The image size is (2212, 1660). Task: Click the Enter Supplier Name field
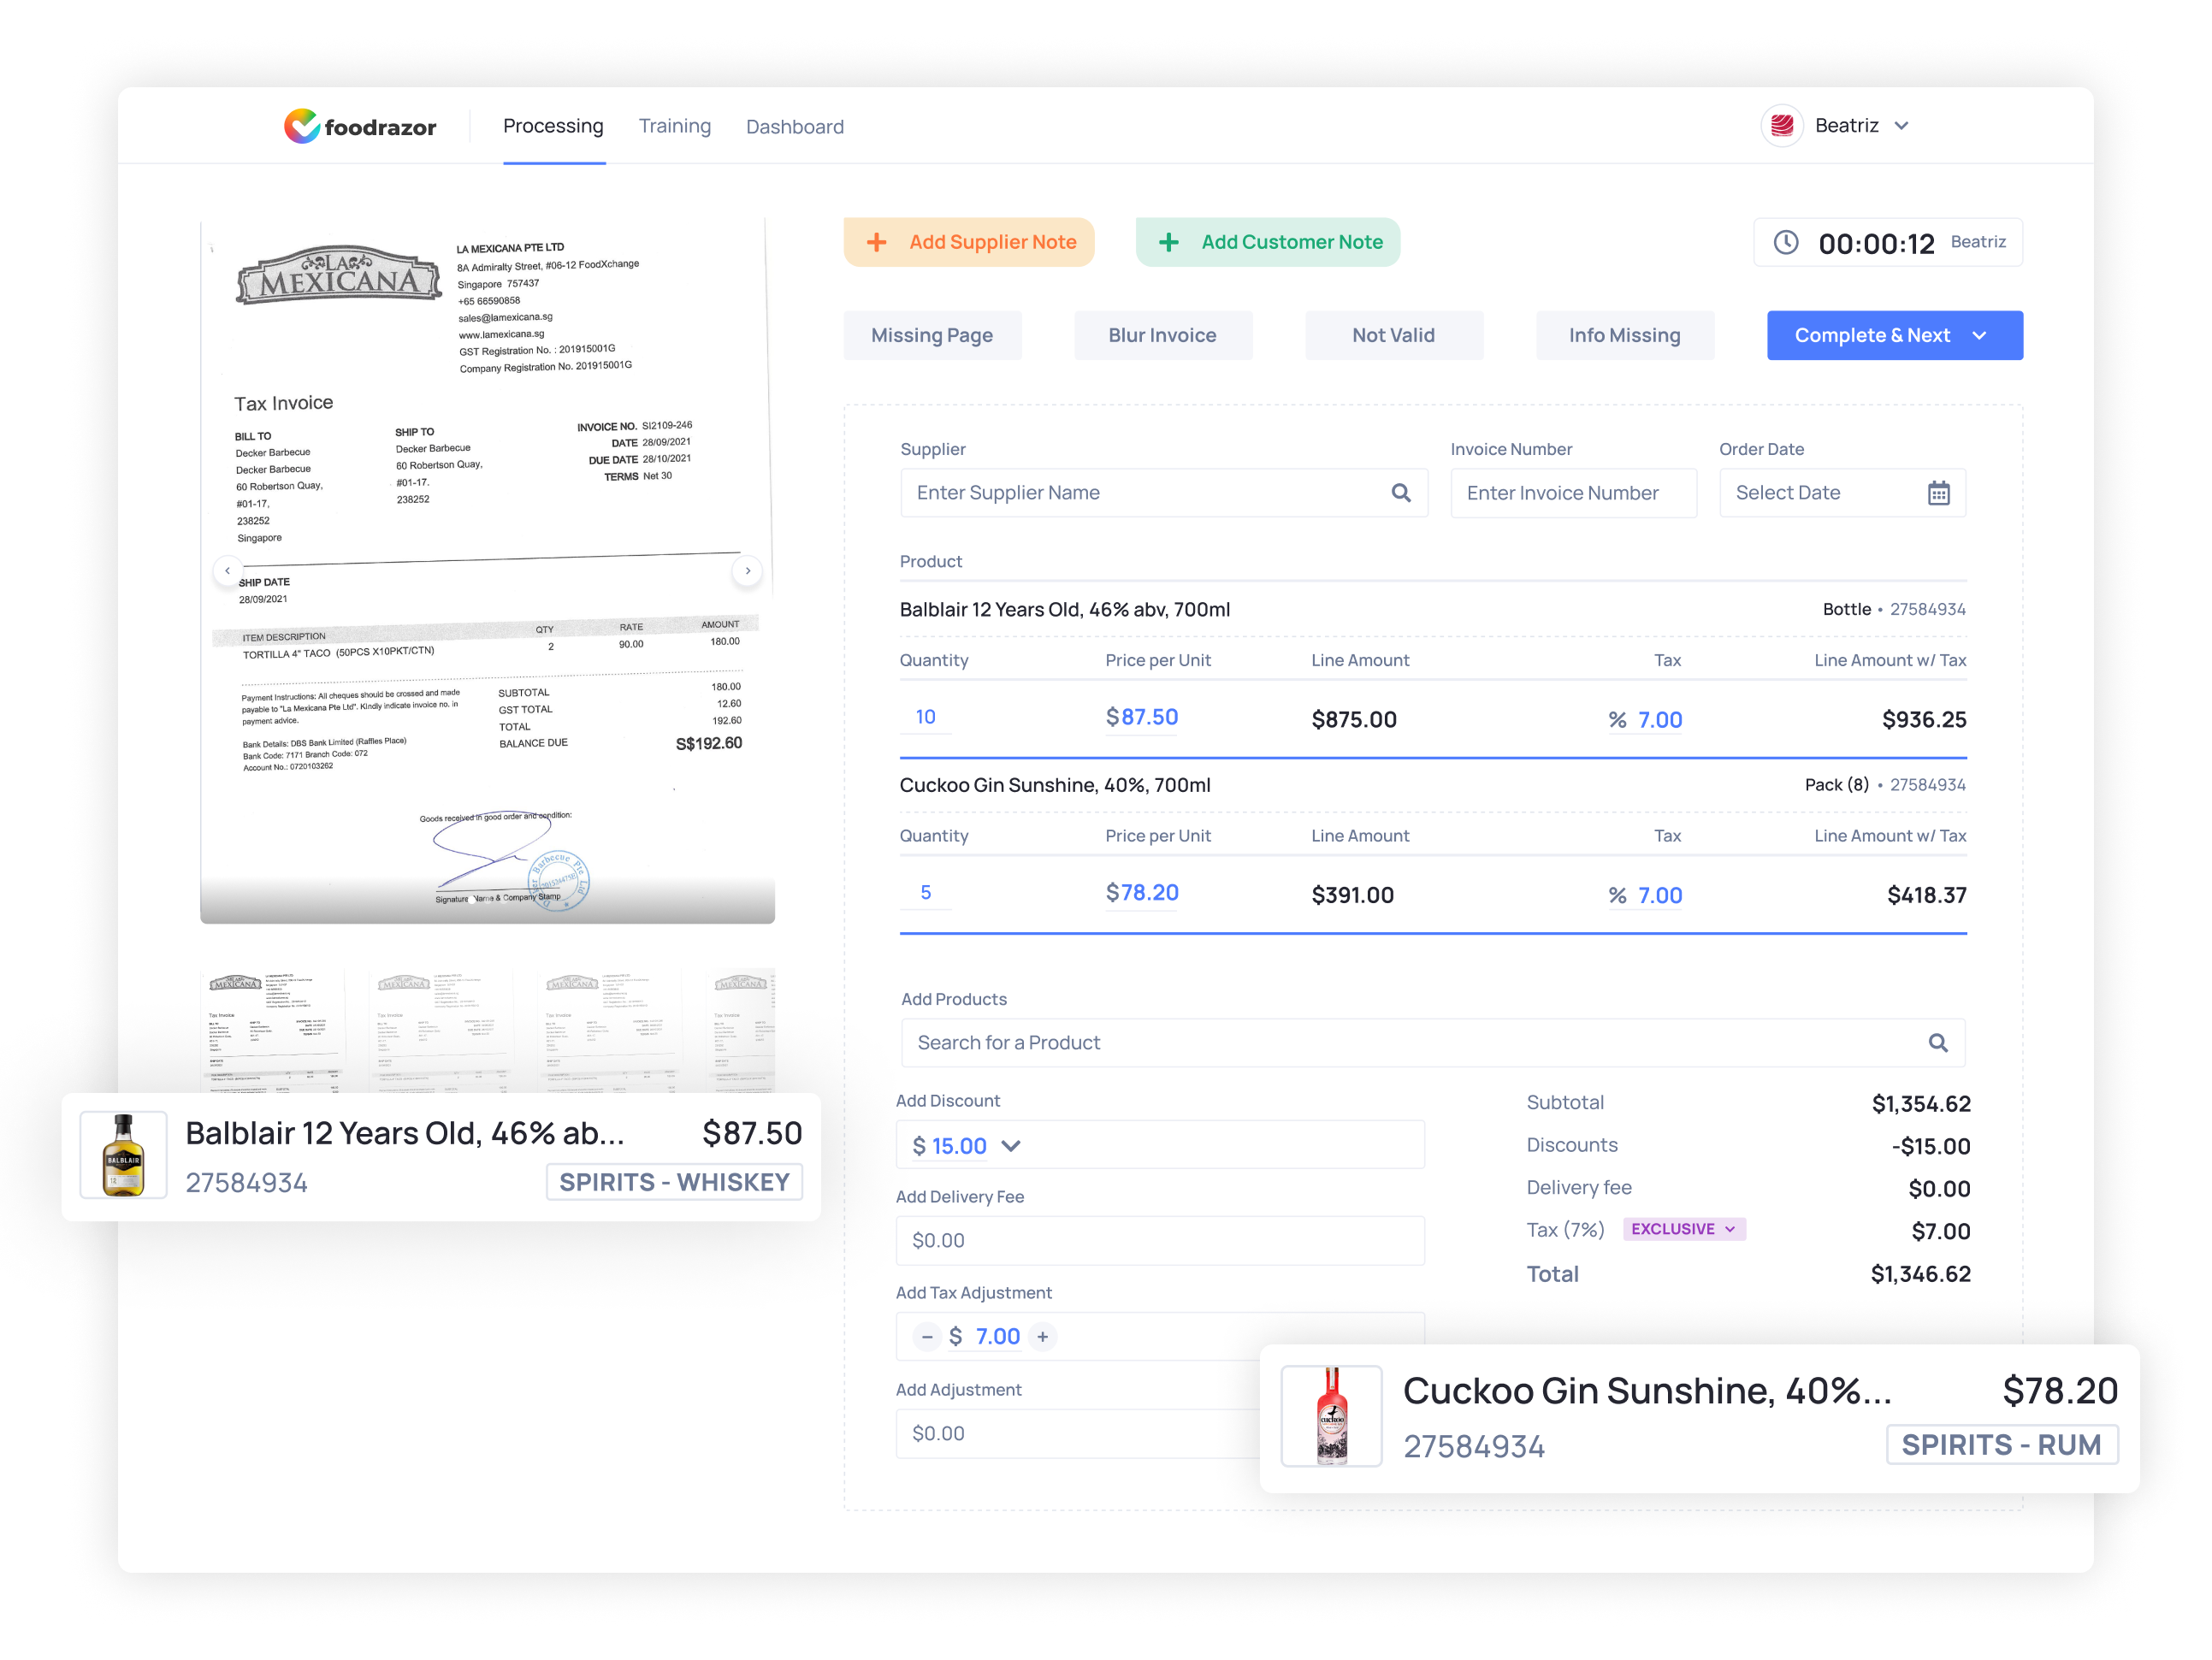pyautogui.click(x=1164, y=493)
